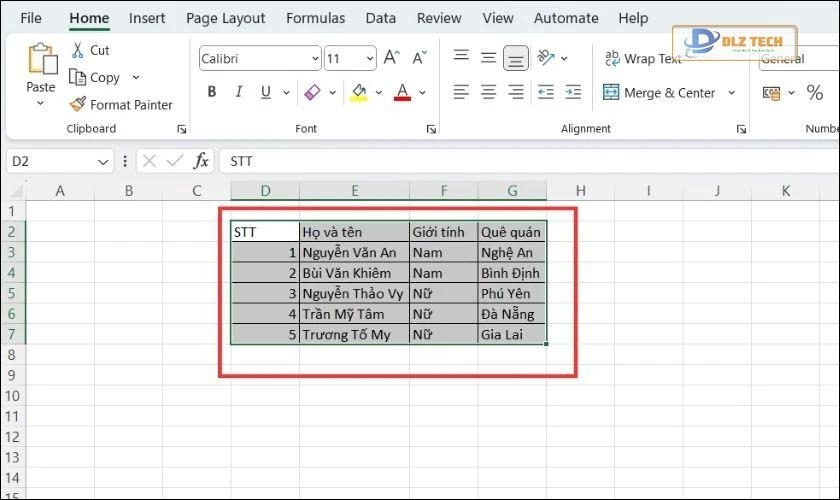Open the font size dropdown
The height and width of the screenshot is (500, 840).
click(369, 59)
